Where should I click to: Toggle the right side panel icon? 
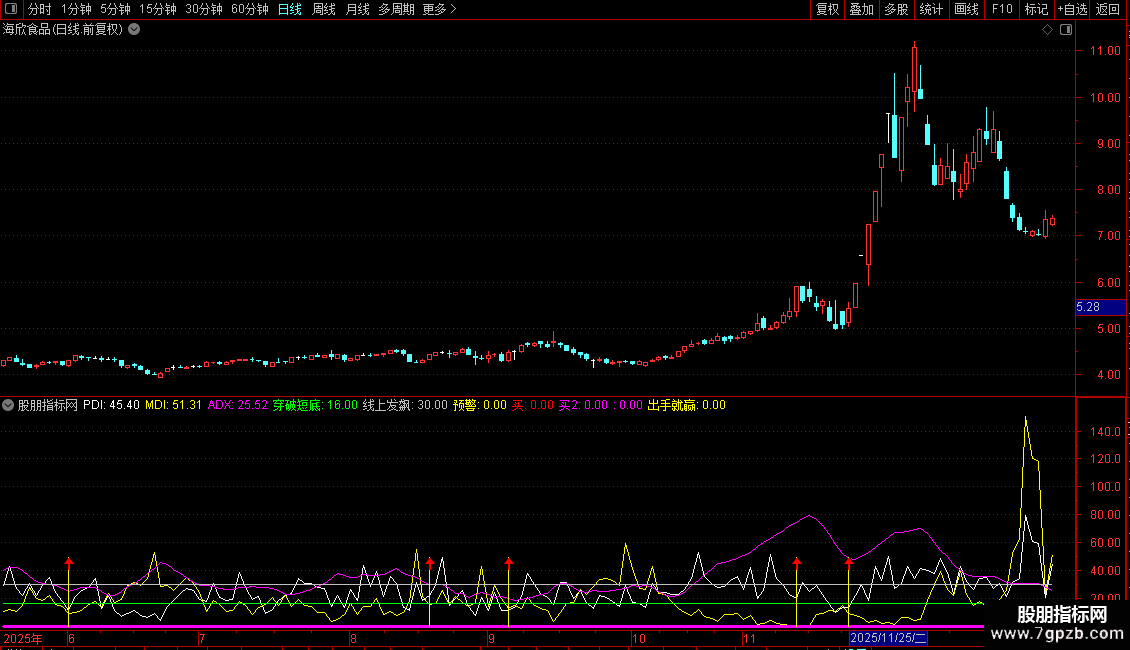1066,30
